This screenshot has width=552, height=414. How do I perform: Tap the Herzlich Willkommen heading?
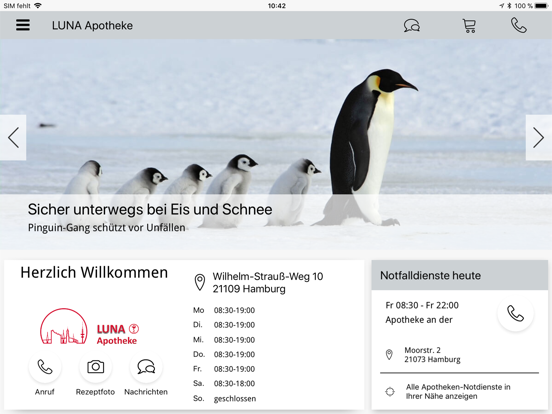(x=94, y=272)
